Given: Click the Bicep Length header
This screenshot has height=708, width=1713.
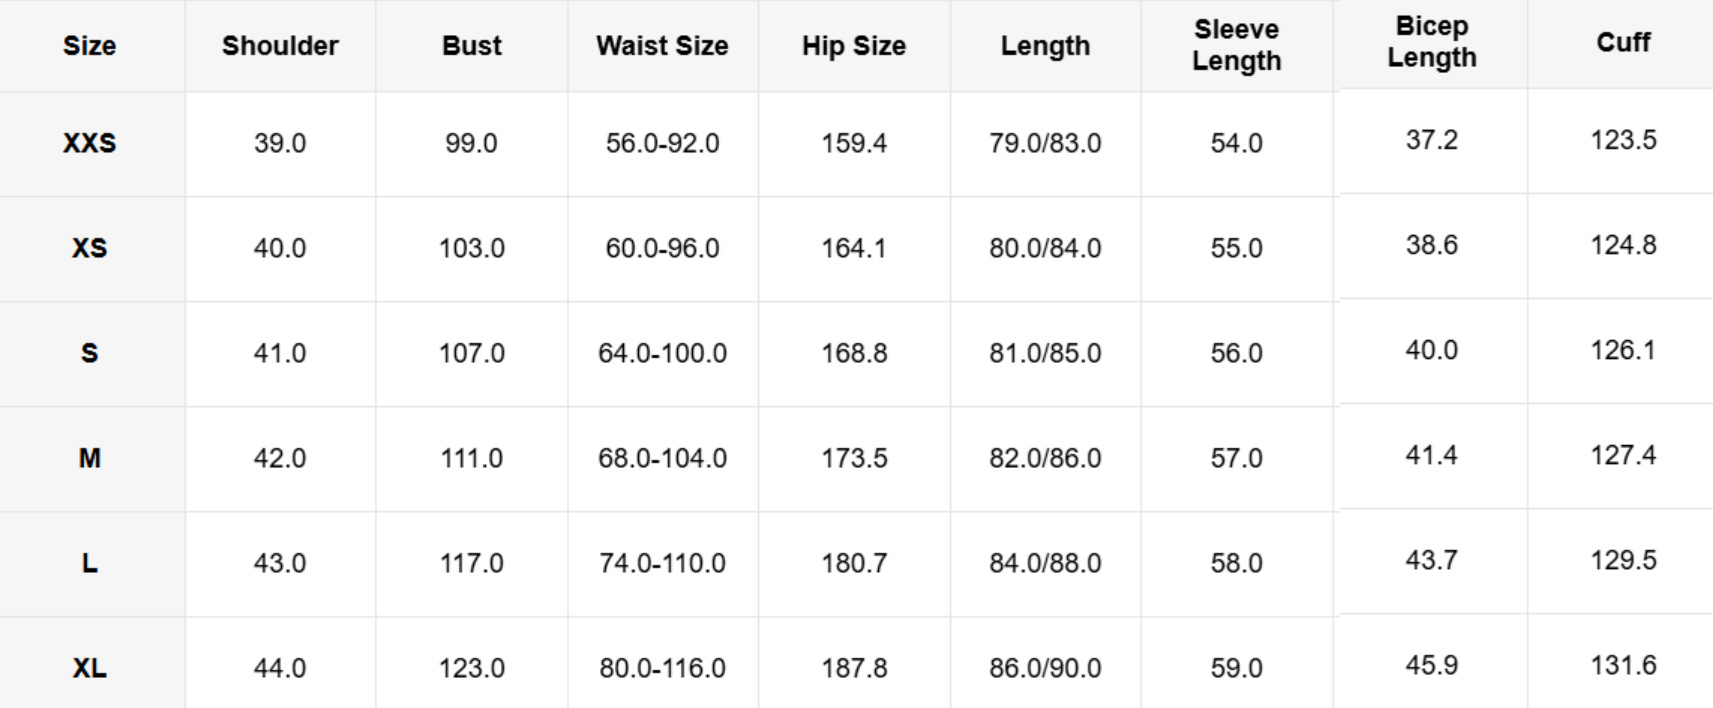Looking at the screenshot, I should 1431,42.
